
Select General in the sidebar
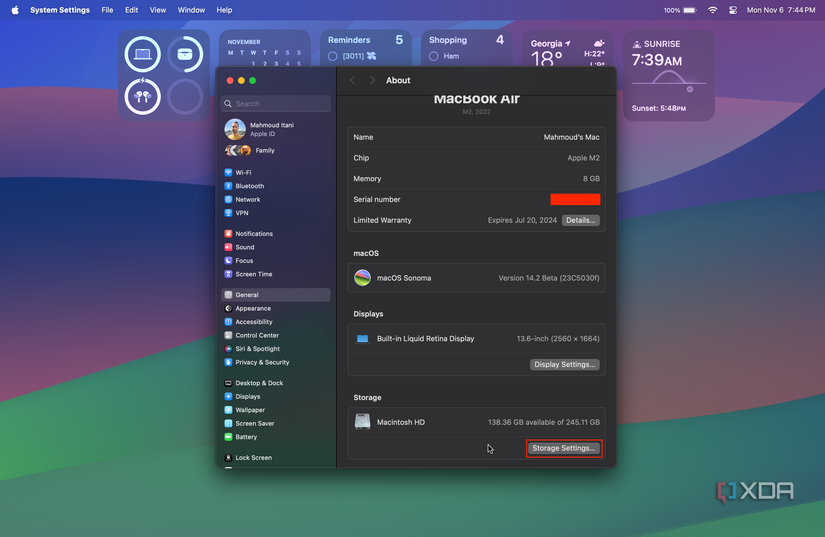pyautogui.click(x=276, y=295)
